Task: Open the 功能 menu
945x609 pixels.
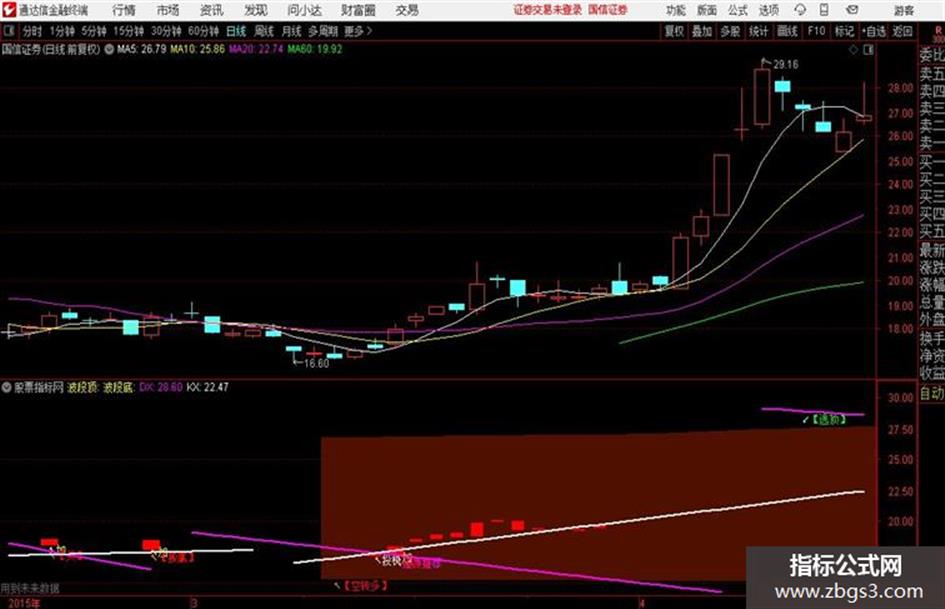Action: [676, 10]
